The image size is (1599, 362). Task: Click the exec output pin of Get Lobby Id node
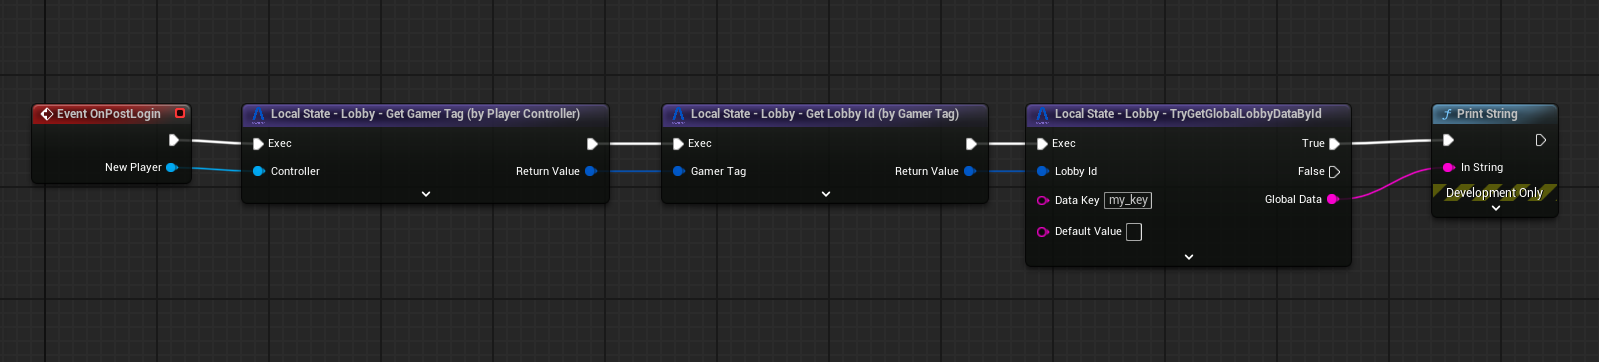tap(971, 144)
